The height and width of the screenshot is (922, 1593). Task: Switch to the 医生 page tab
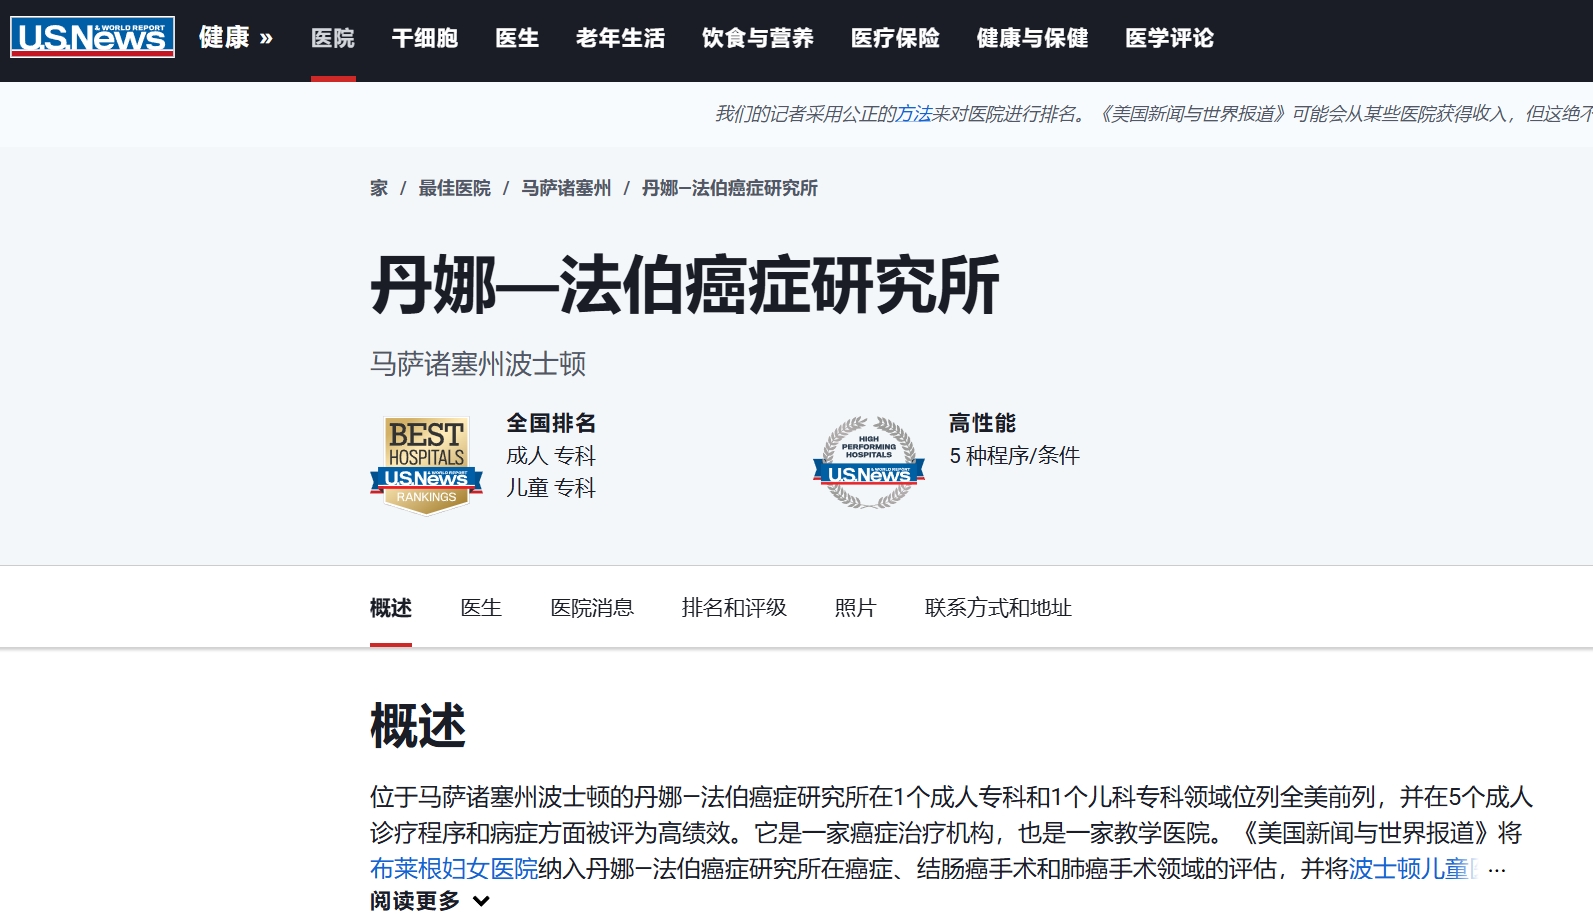(481, 608)
